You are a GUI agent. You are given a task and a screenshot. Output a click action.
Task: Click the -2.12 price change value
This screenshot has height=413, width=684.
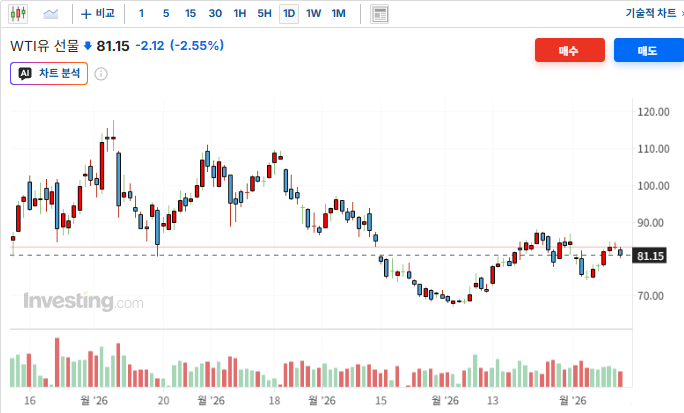(150, 45)
